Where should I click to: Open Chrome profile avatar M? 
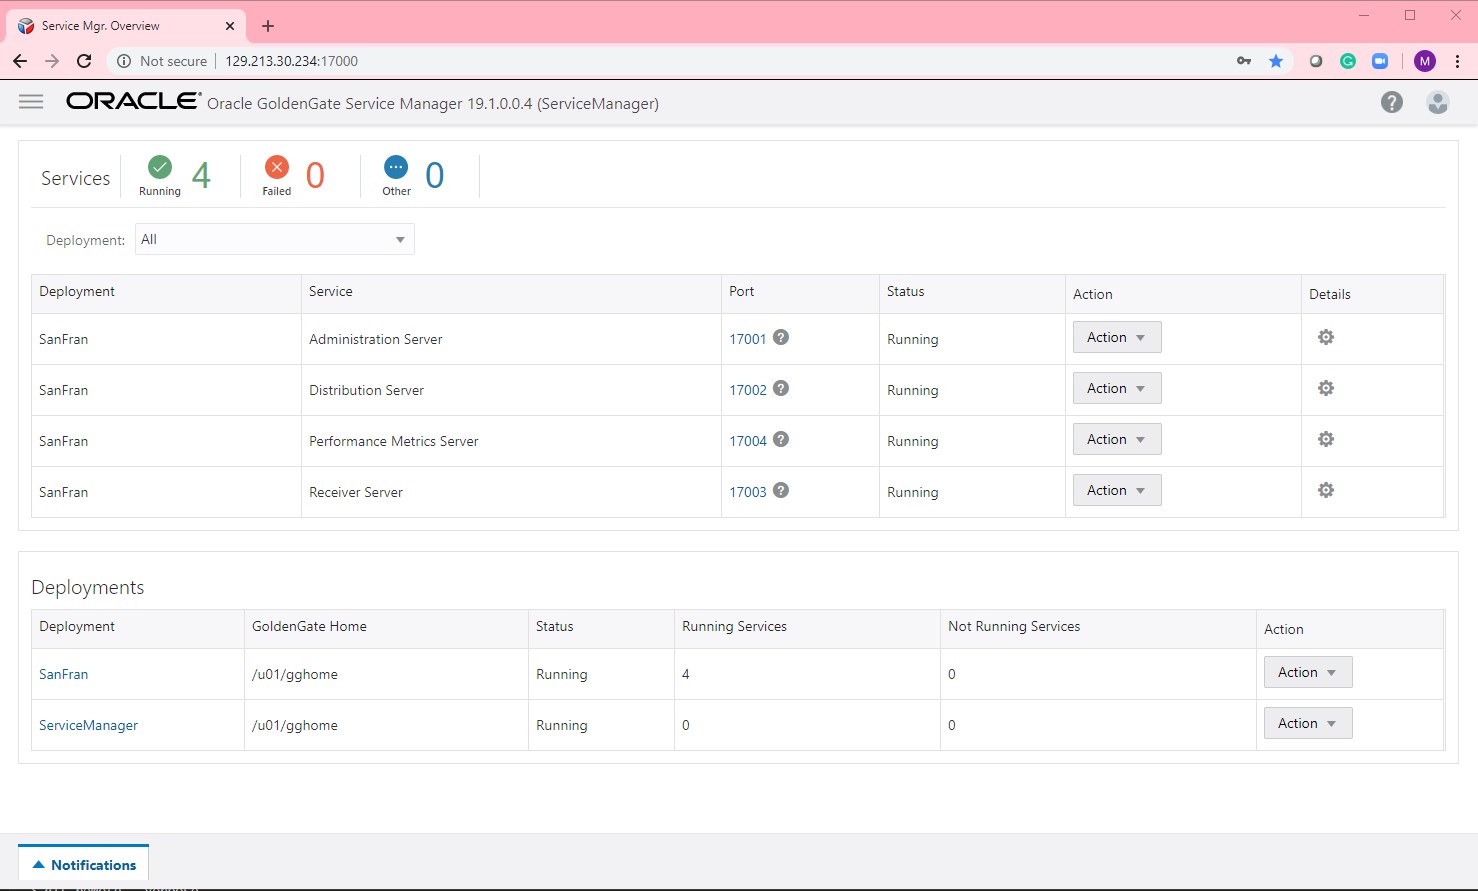(1425, 61)
